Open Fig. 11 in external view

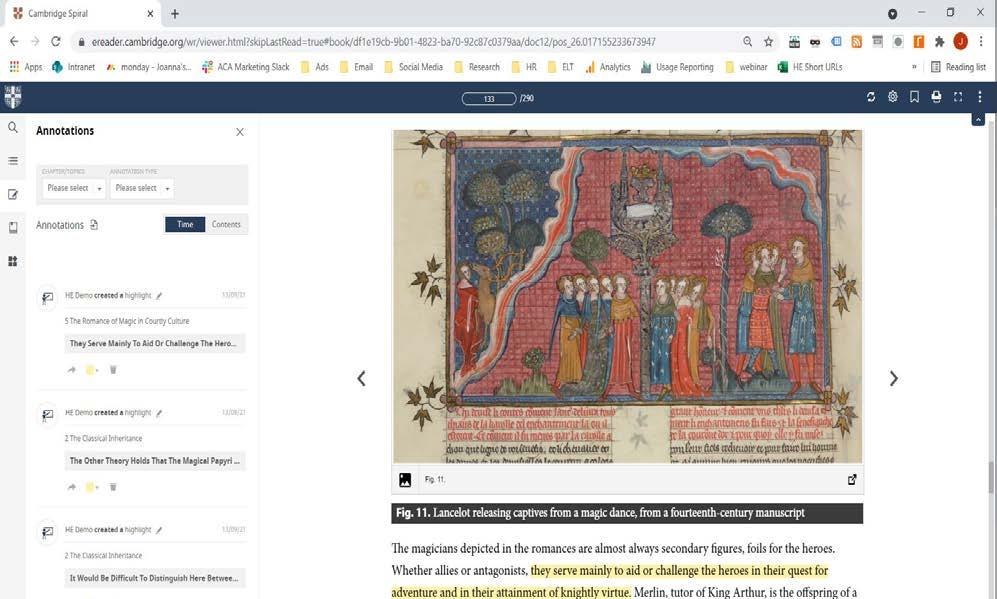852,479
